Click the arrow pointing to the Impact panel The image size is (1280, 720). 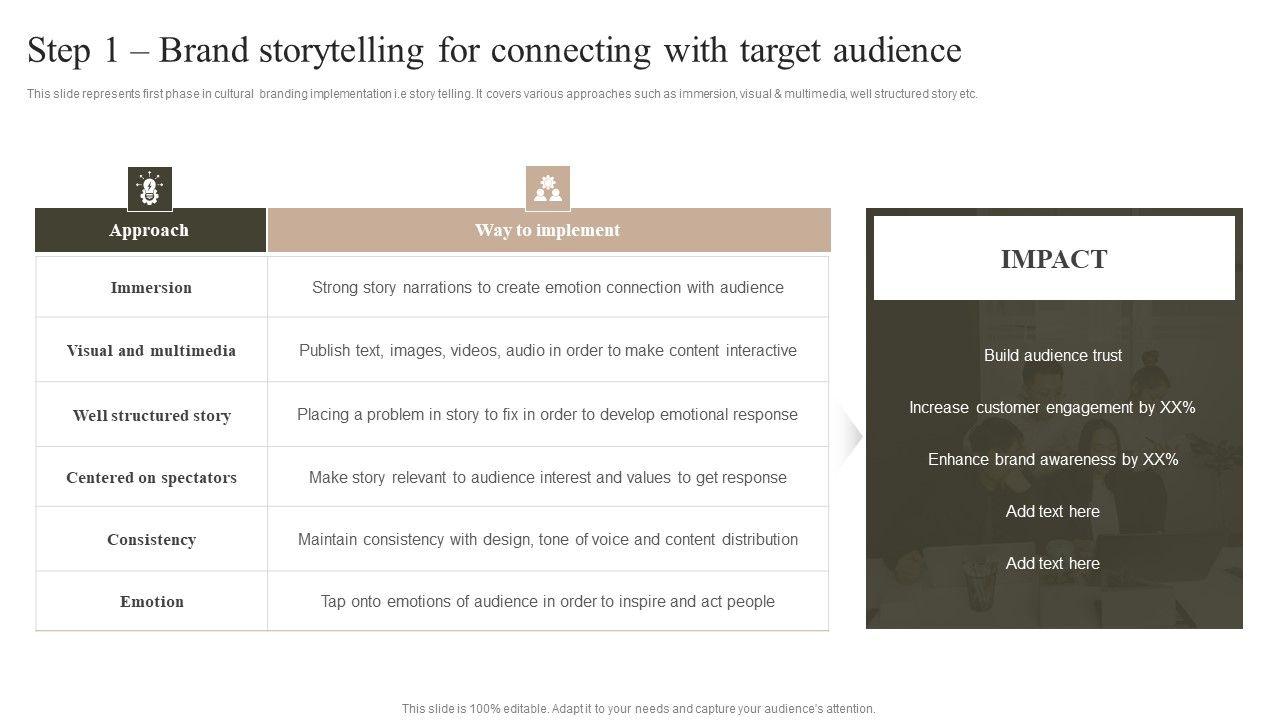tap(850, 436)
